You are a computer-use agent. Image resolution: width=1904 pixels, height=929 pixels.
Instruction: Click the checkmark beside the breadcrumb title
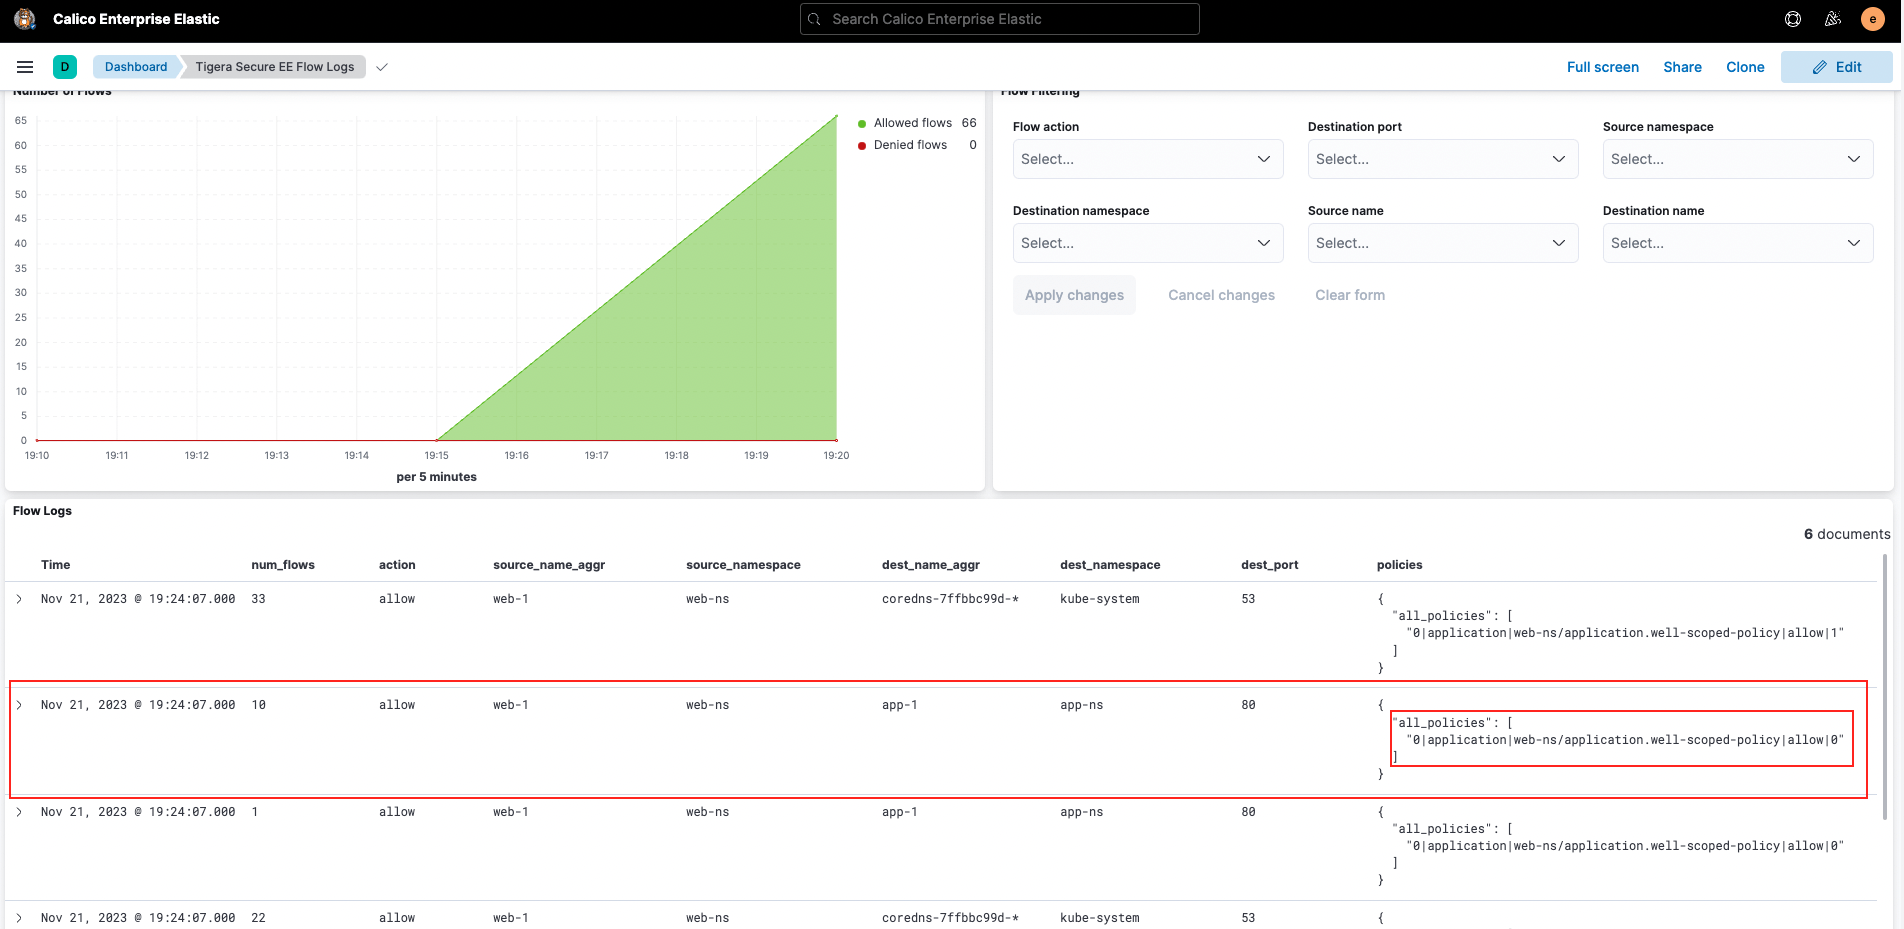(x=382, y=66)
